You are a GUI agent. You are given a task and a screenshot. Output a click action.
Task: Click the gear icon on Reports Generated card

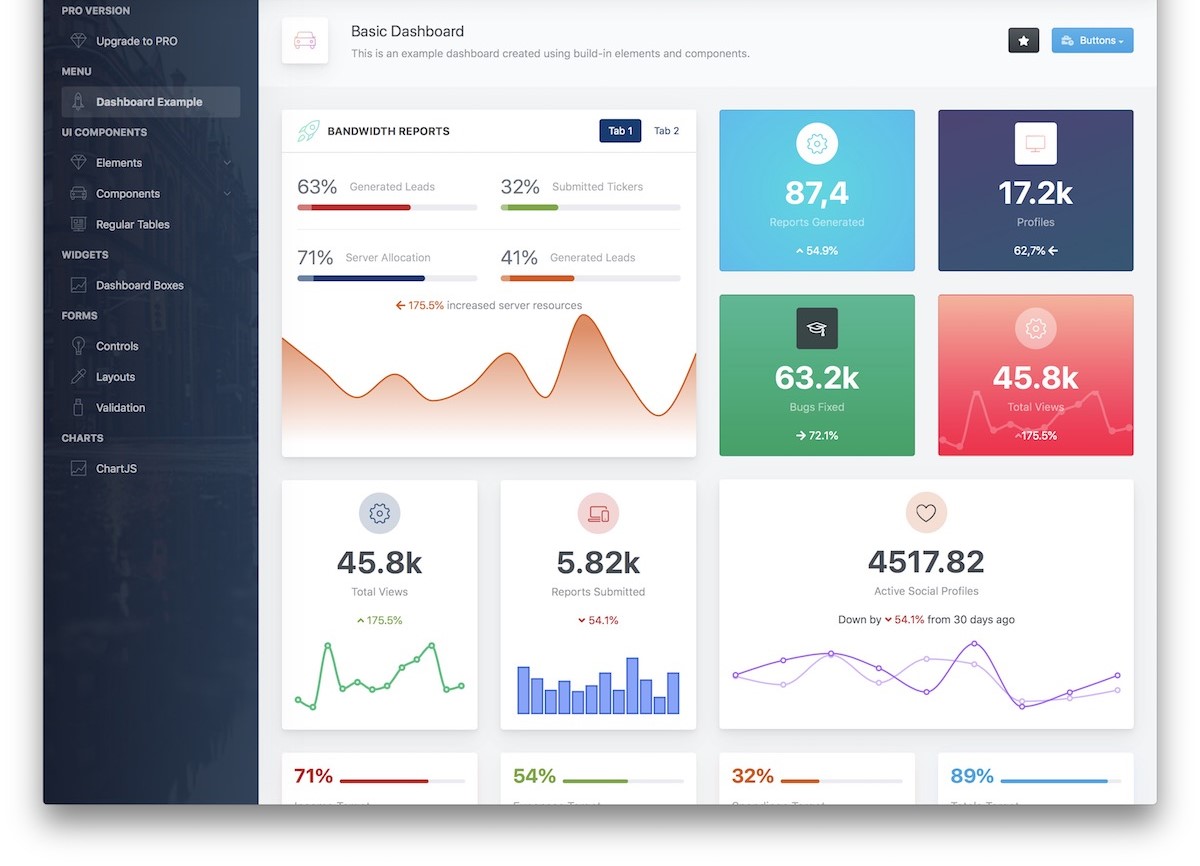[816, 144]
